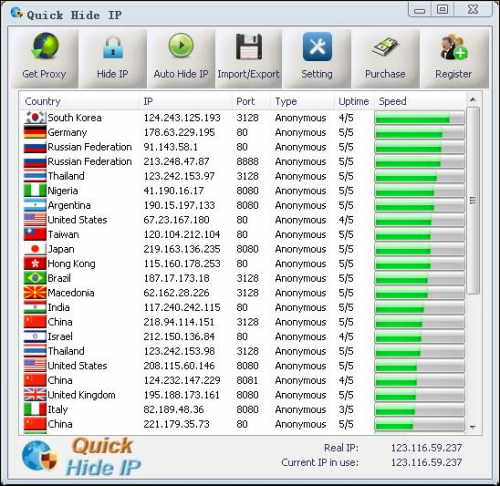500x486 pixels.
Task: Select IP 41.190.16.17
Action: pyautogui.click(x=174, y=191)
